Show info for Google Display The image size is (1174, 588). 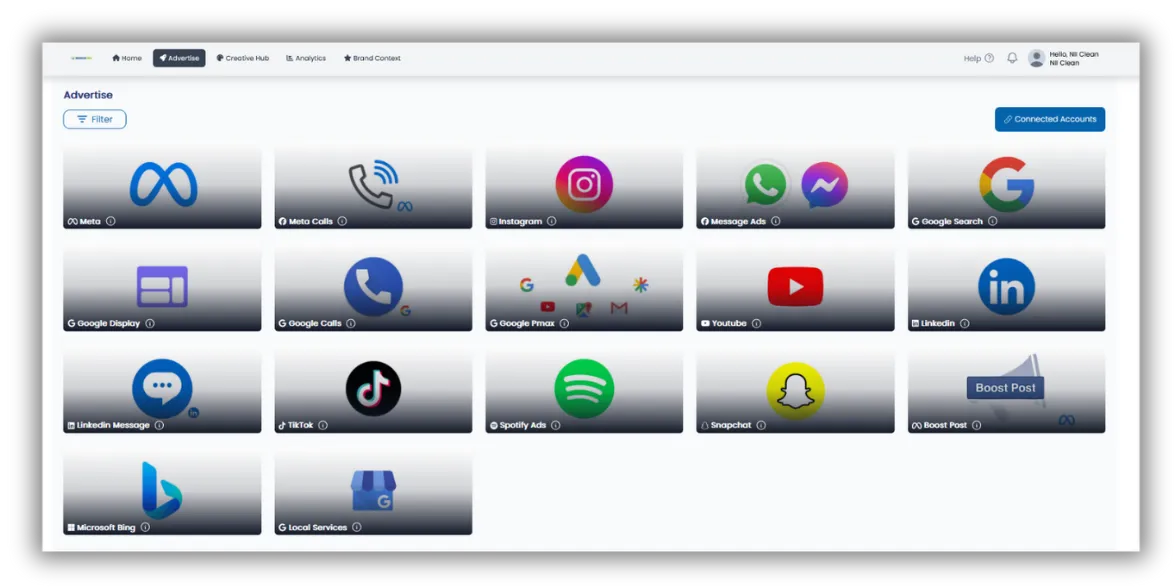point(150,324)
